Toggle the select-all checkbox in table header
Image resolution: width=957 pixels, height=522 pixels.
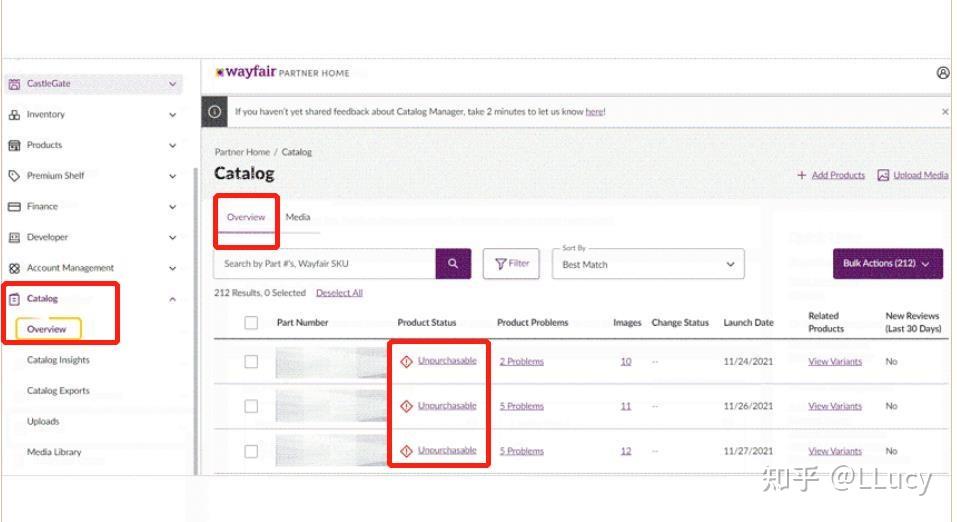click(x=251, y=322)
